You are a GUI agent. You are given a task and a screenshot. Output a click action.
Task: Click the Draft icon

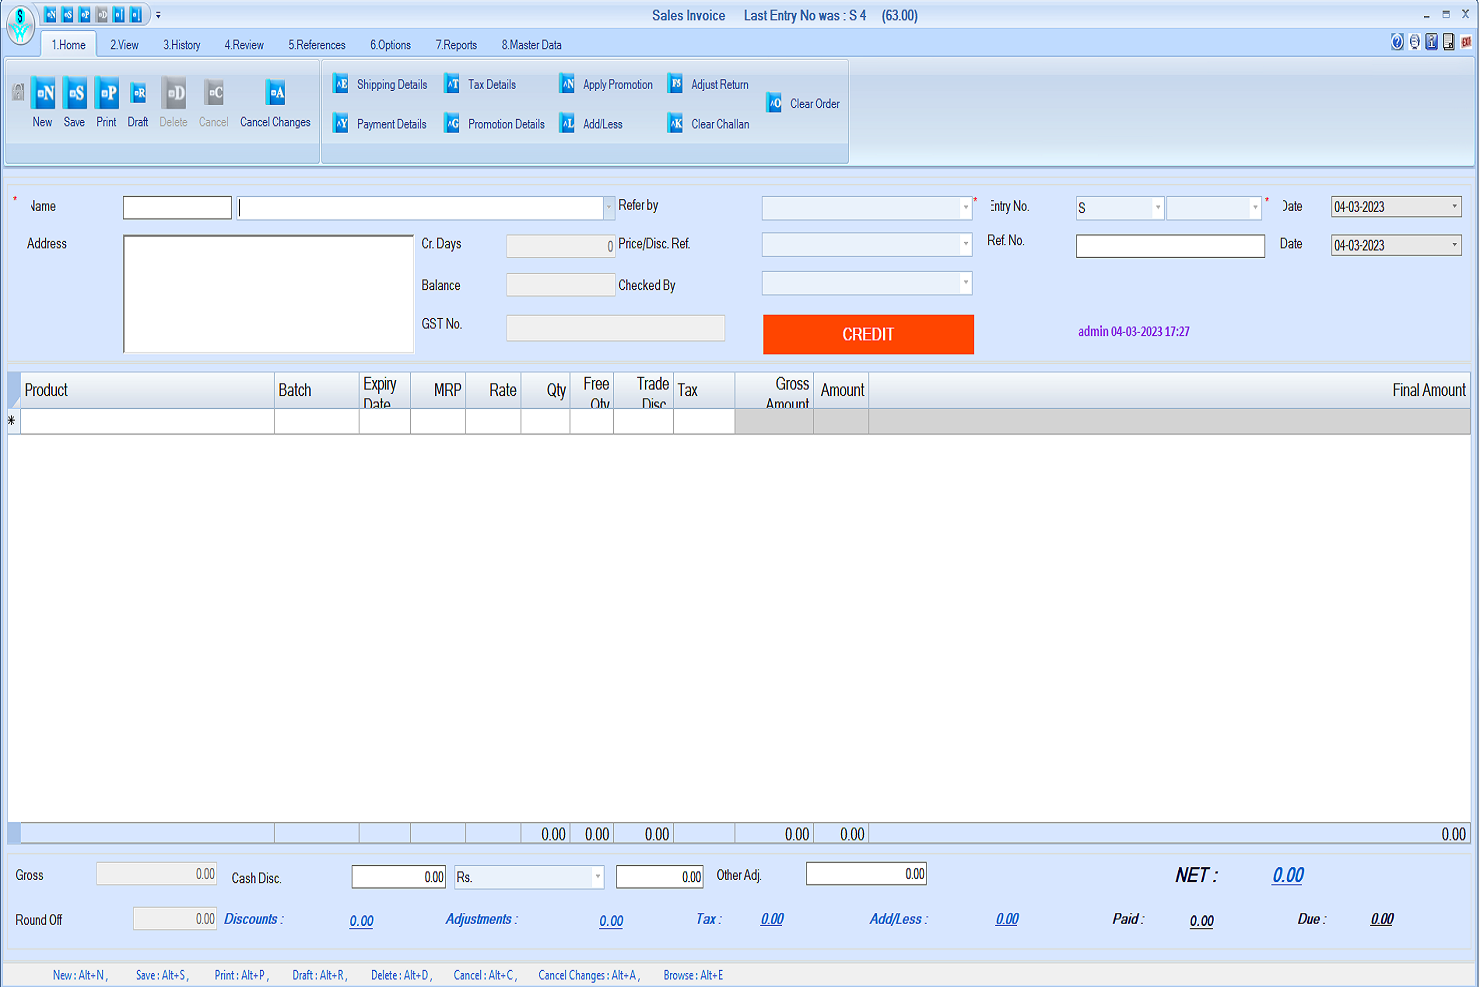(138, 94)
